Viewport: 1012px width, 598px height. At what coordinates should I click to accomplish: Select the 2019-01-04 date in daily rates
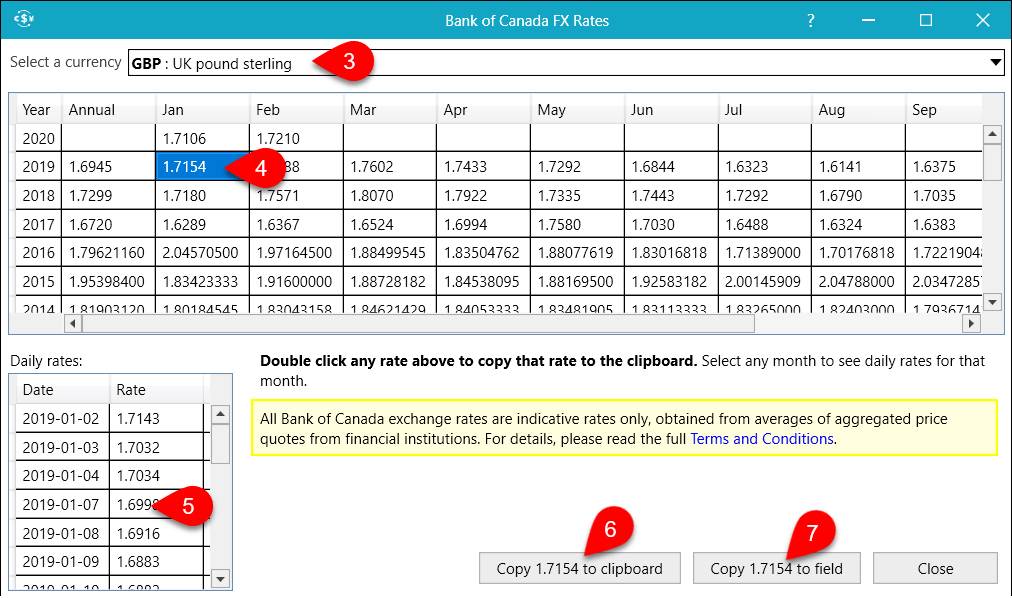pyautogui.click(x=63, y=475)
